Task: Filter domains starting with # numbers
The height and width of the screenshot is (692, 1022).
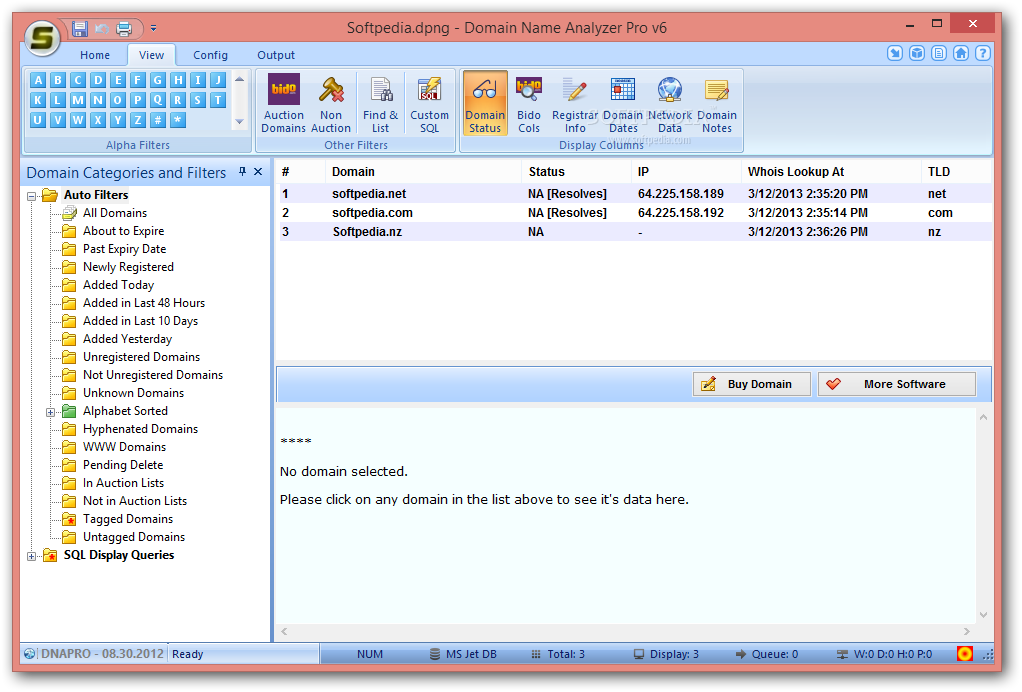Action: (x=158, y=120)
